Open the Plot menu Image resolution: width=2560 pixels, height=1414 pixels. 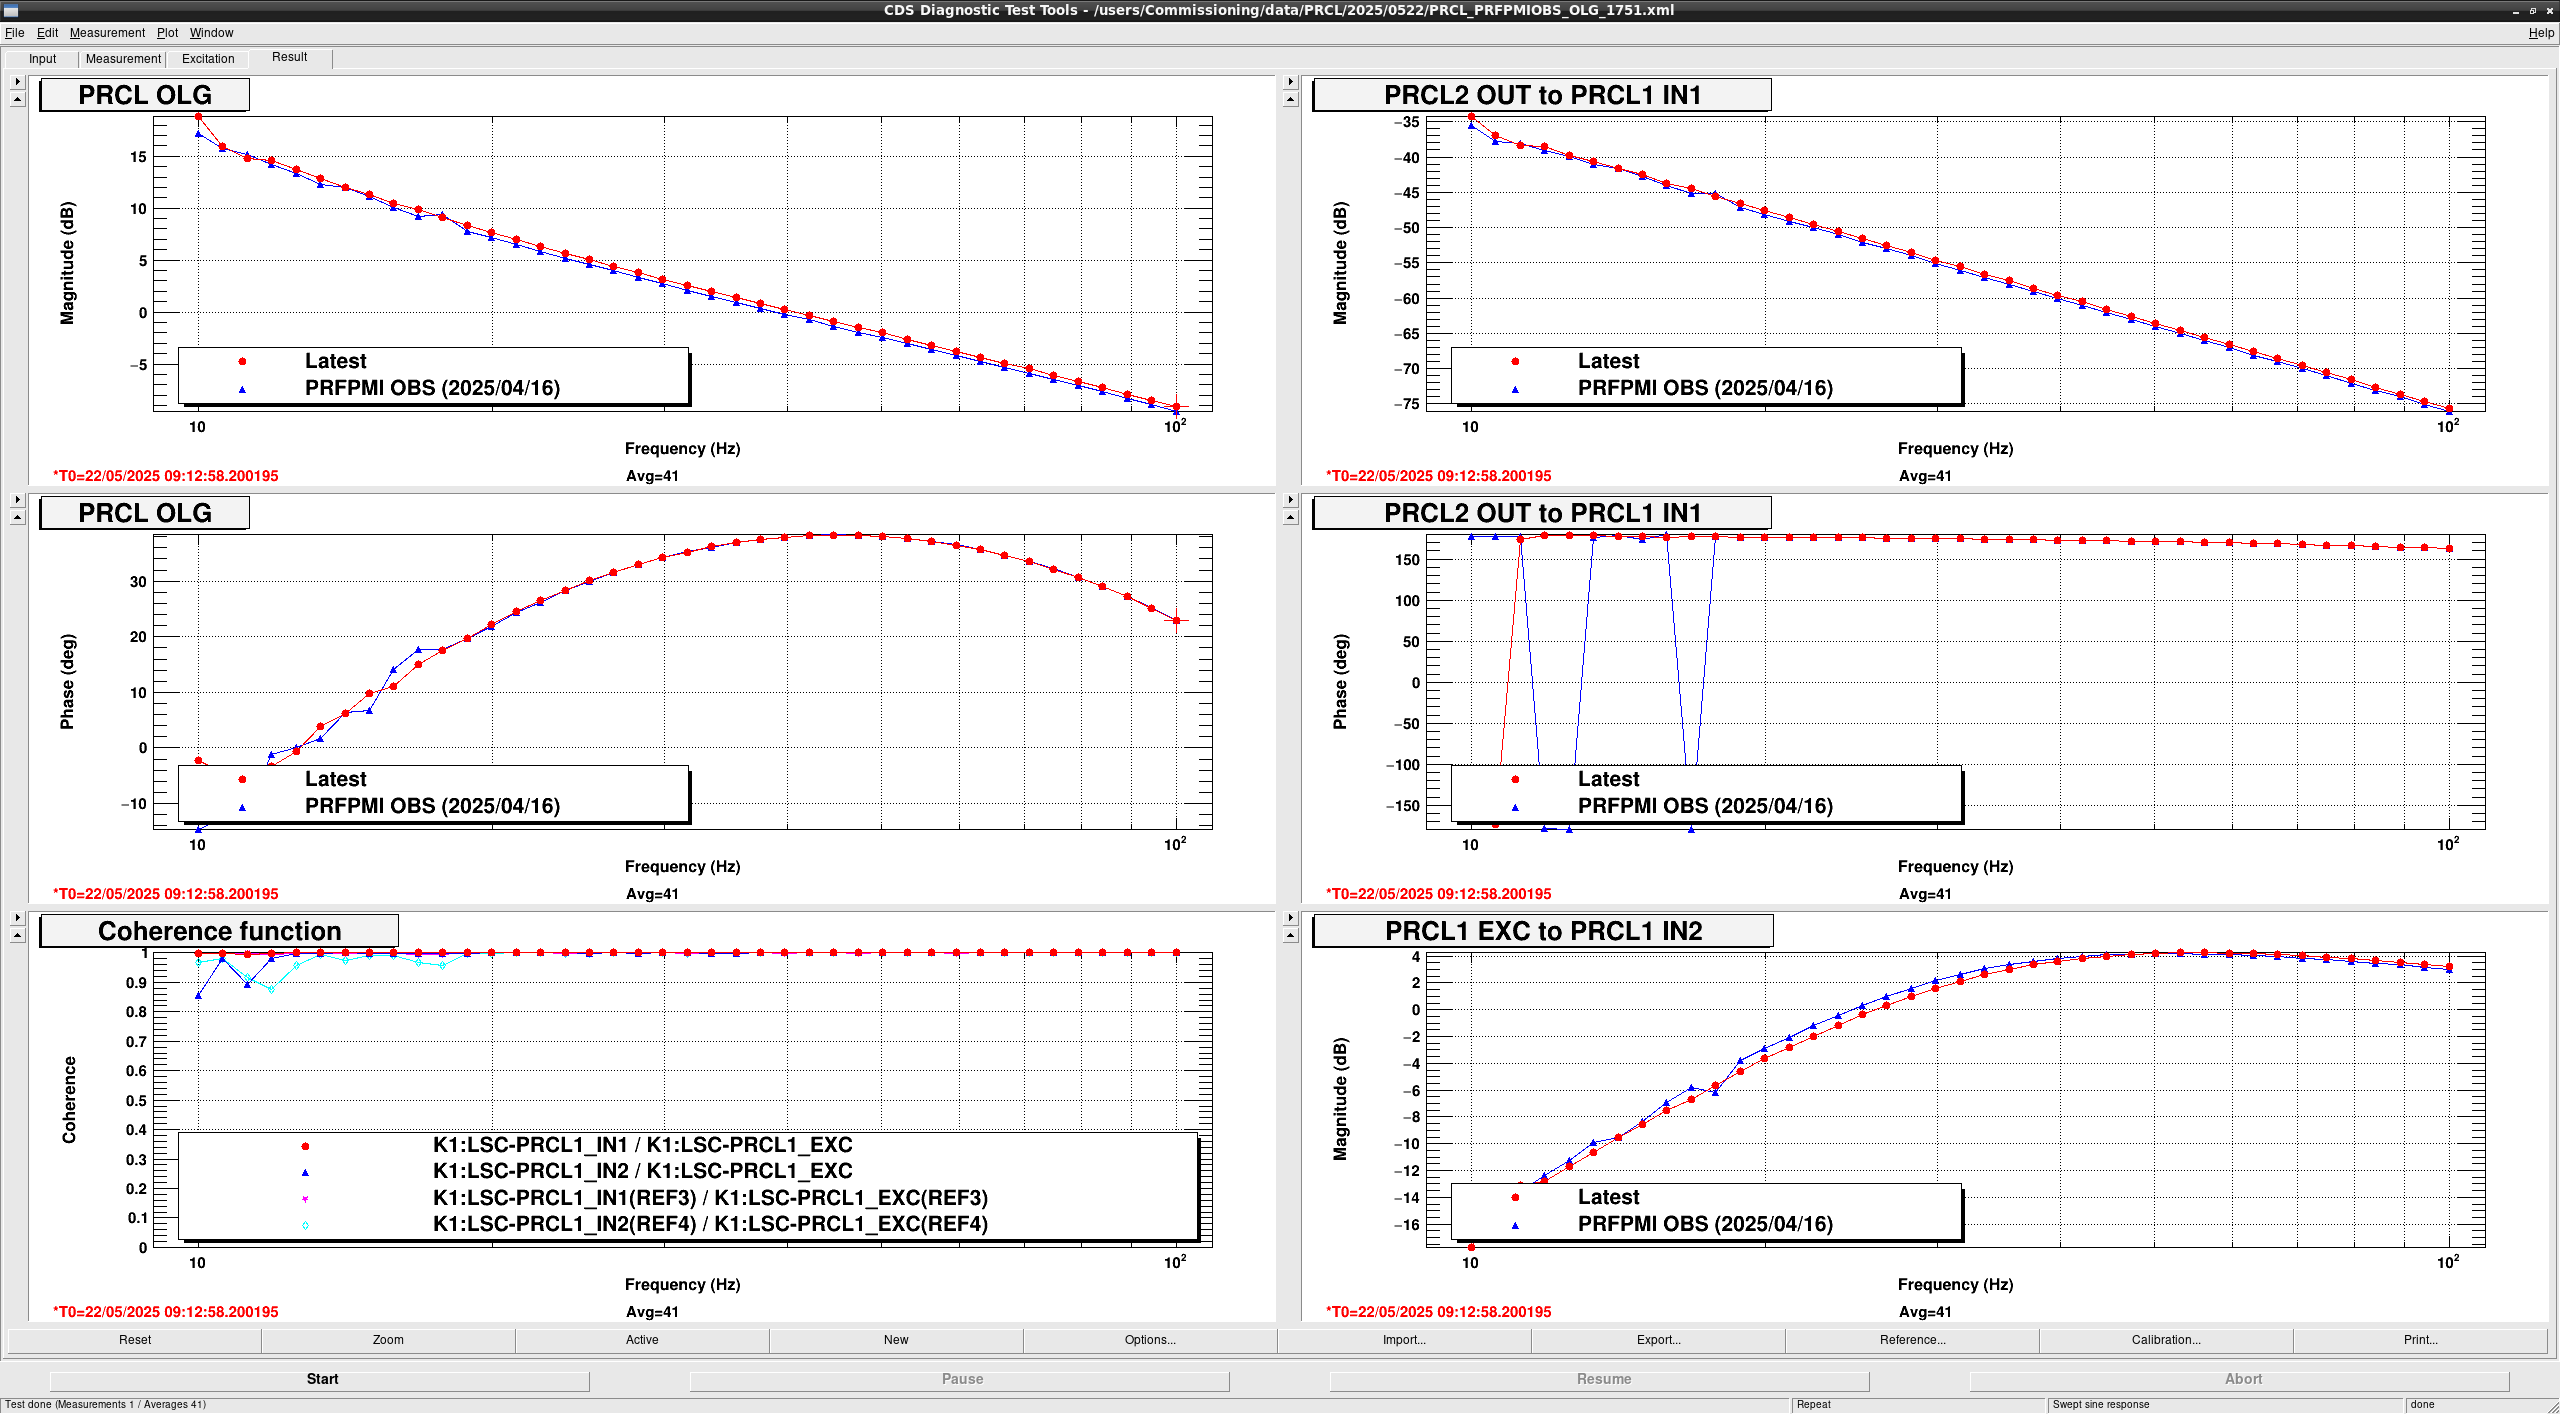click(167, 33)
